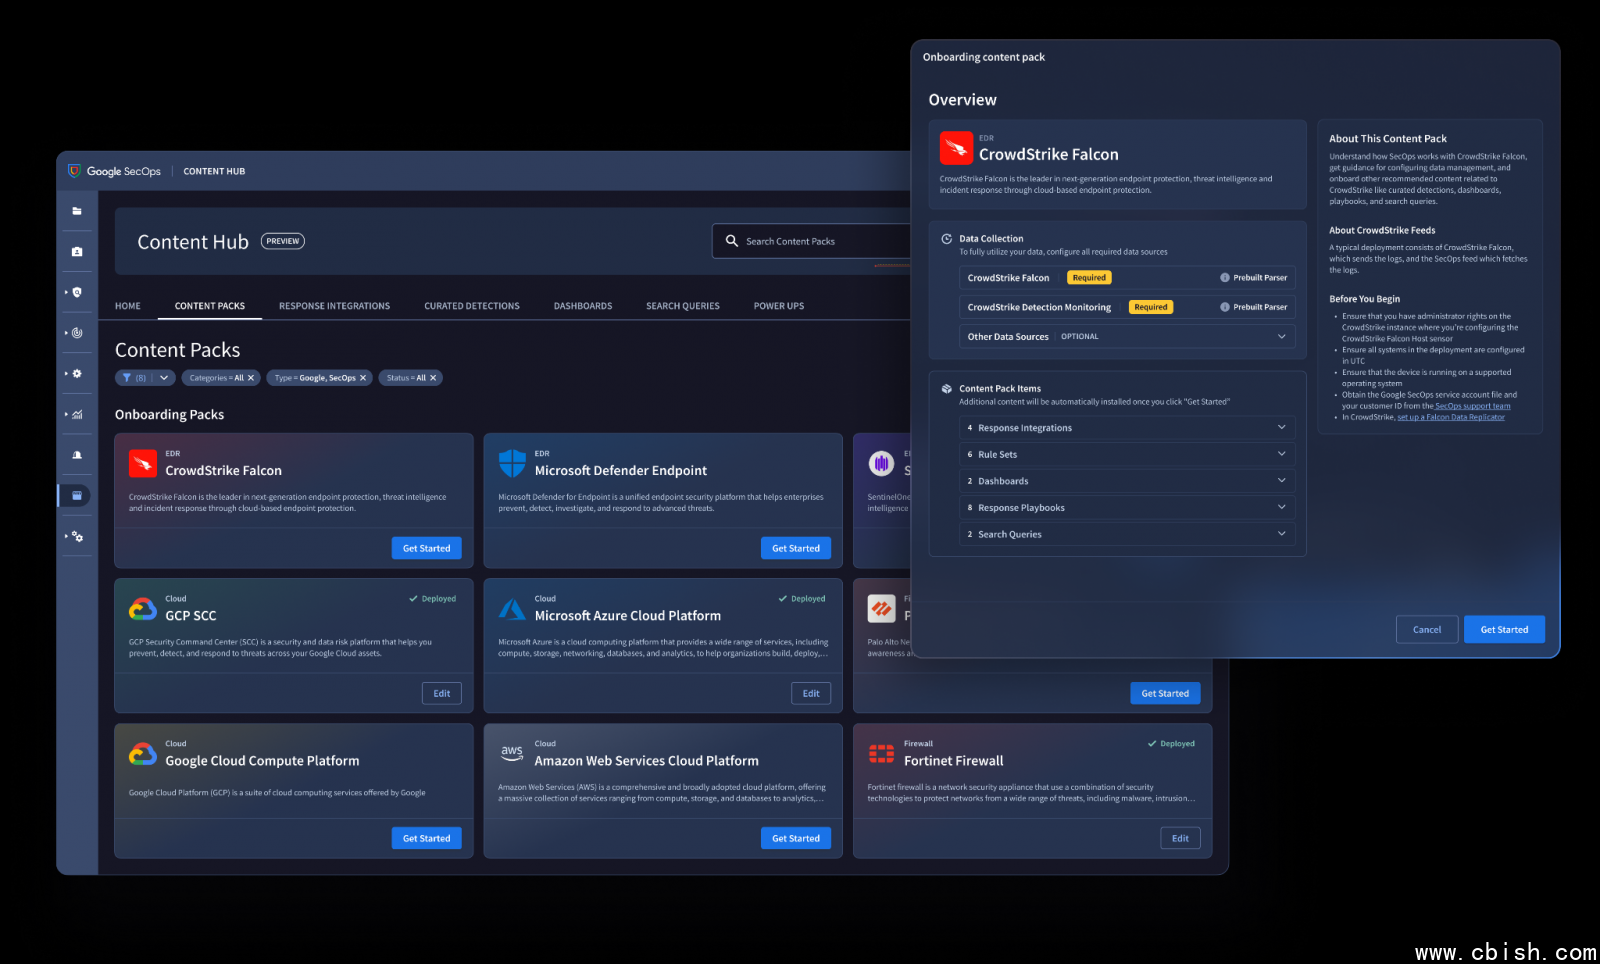Image resolution: width=1600 pixels, height=964 pixels.
Task: Click info icon beside CrowdStrike Falcon Prebuilt Parser
Action: coord(1225,278)
